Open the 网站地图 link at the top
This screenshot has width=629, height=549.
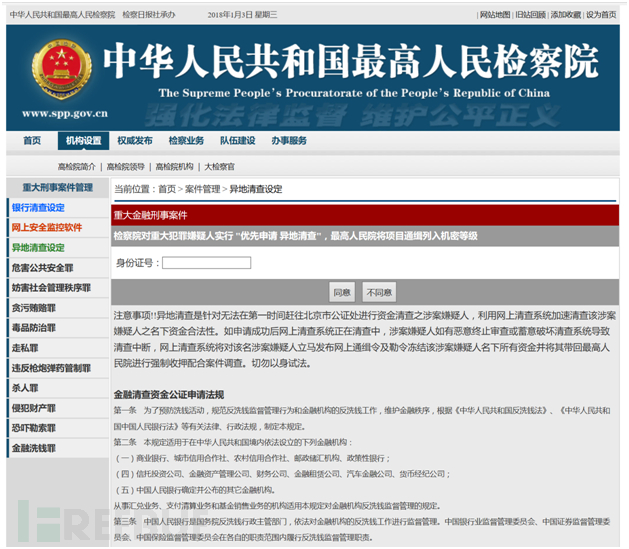click(x=495, y=15)
